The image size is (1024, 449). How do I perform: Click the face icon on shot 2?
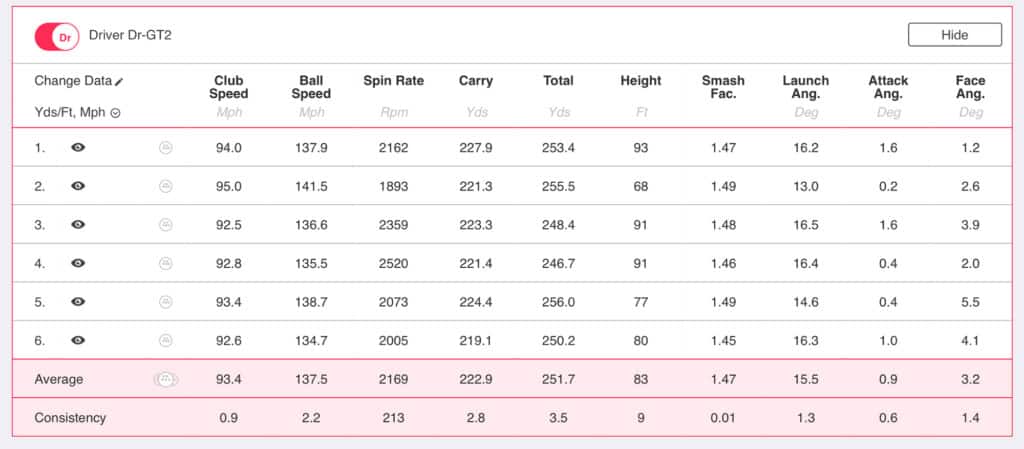point(166,186)
